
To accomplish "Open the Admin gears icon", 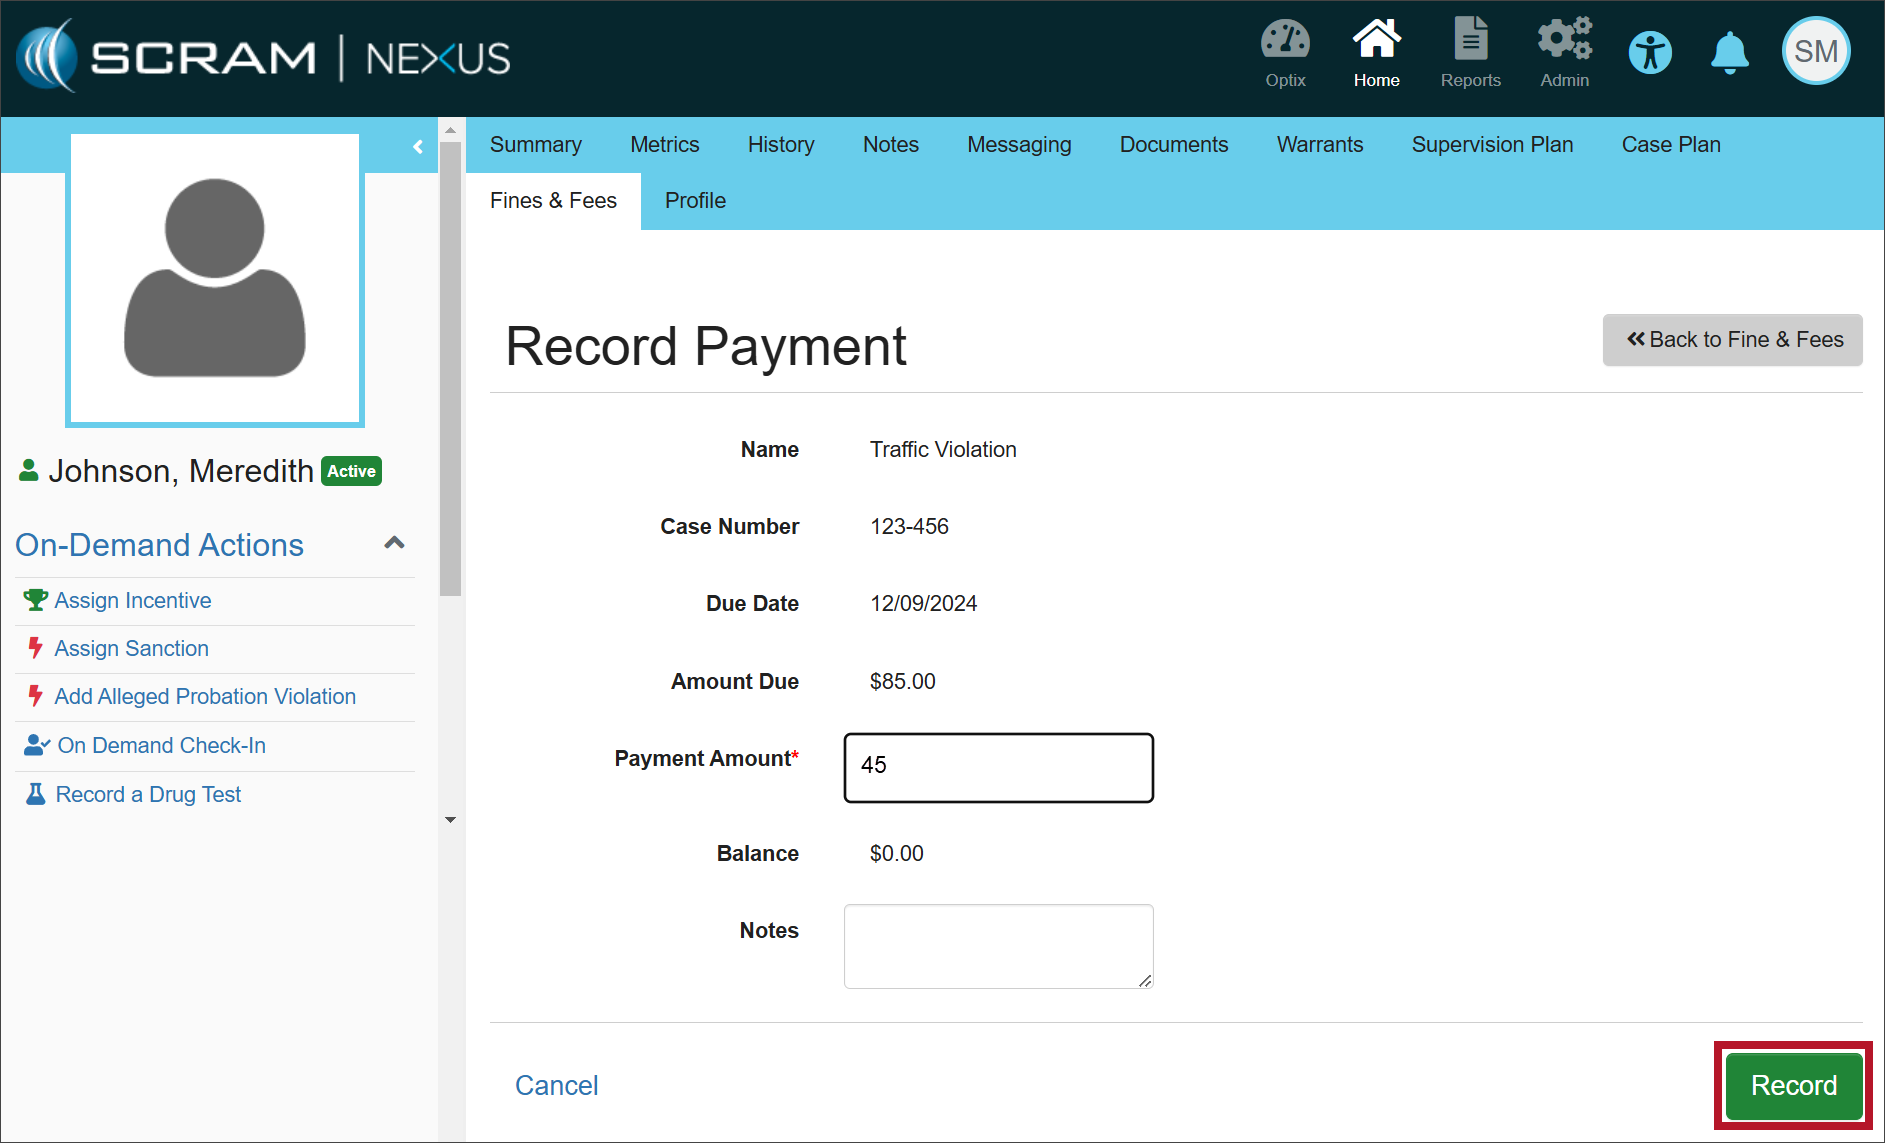I will pyautogui.click(x=1564, y=41).
